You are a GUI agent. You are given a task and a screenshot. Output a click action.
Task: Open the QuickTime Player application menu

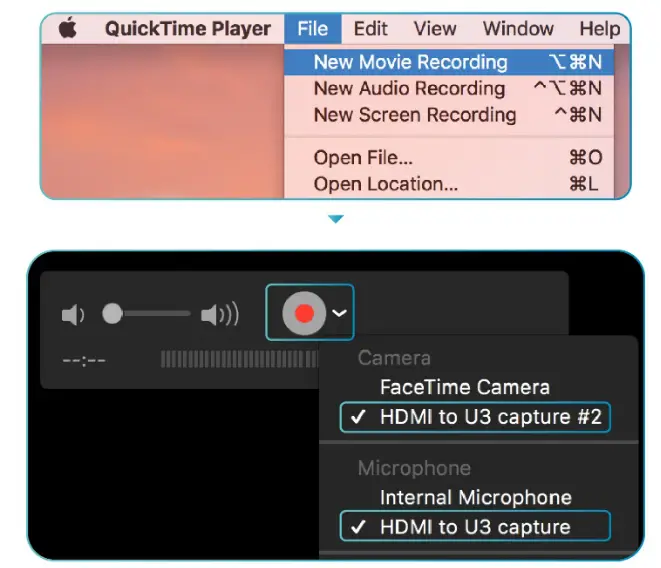click(188, 29)
